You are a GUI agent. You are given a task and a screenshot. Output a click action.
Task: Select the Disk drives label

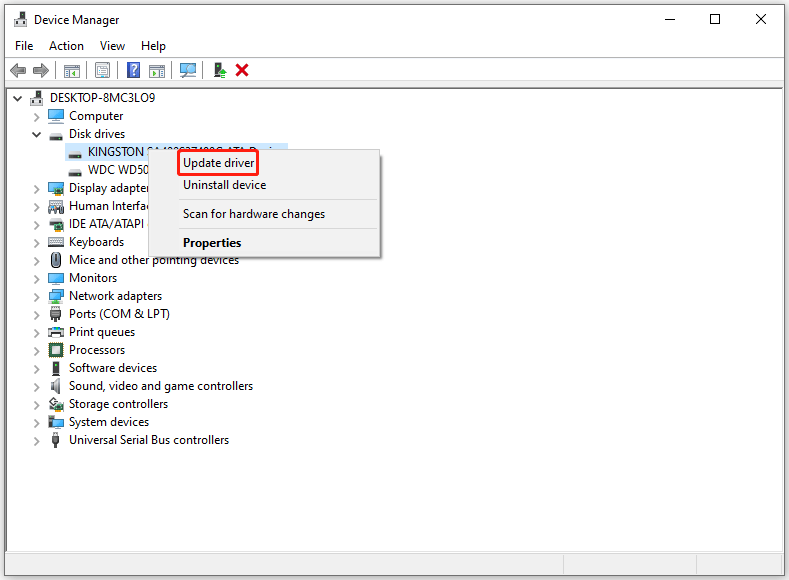pyautogui.click(x=97, y=134)
